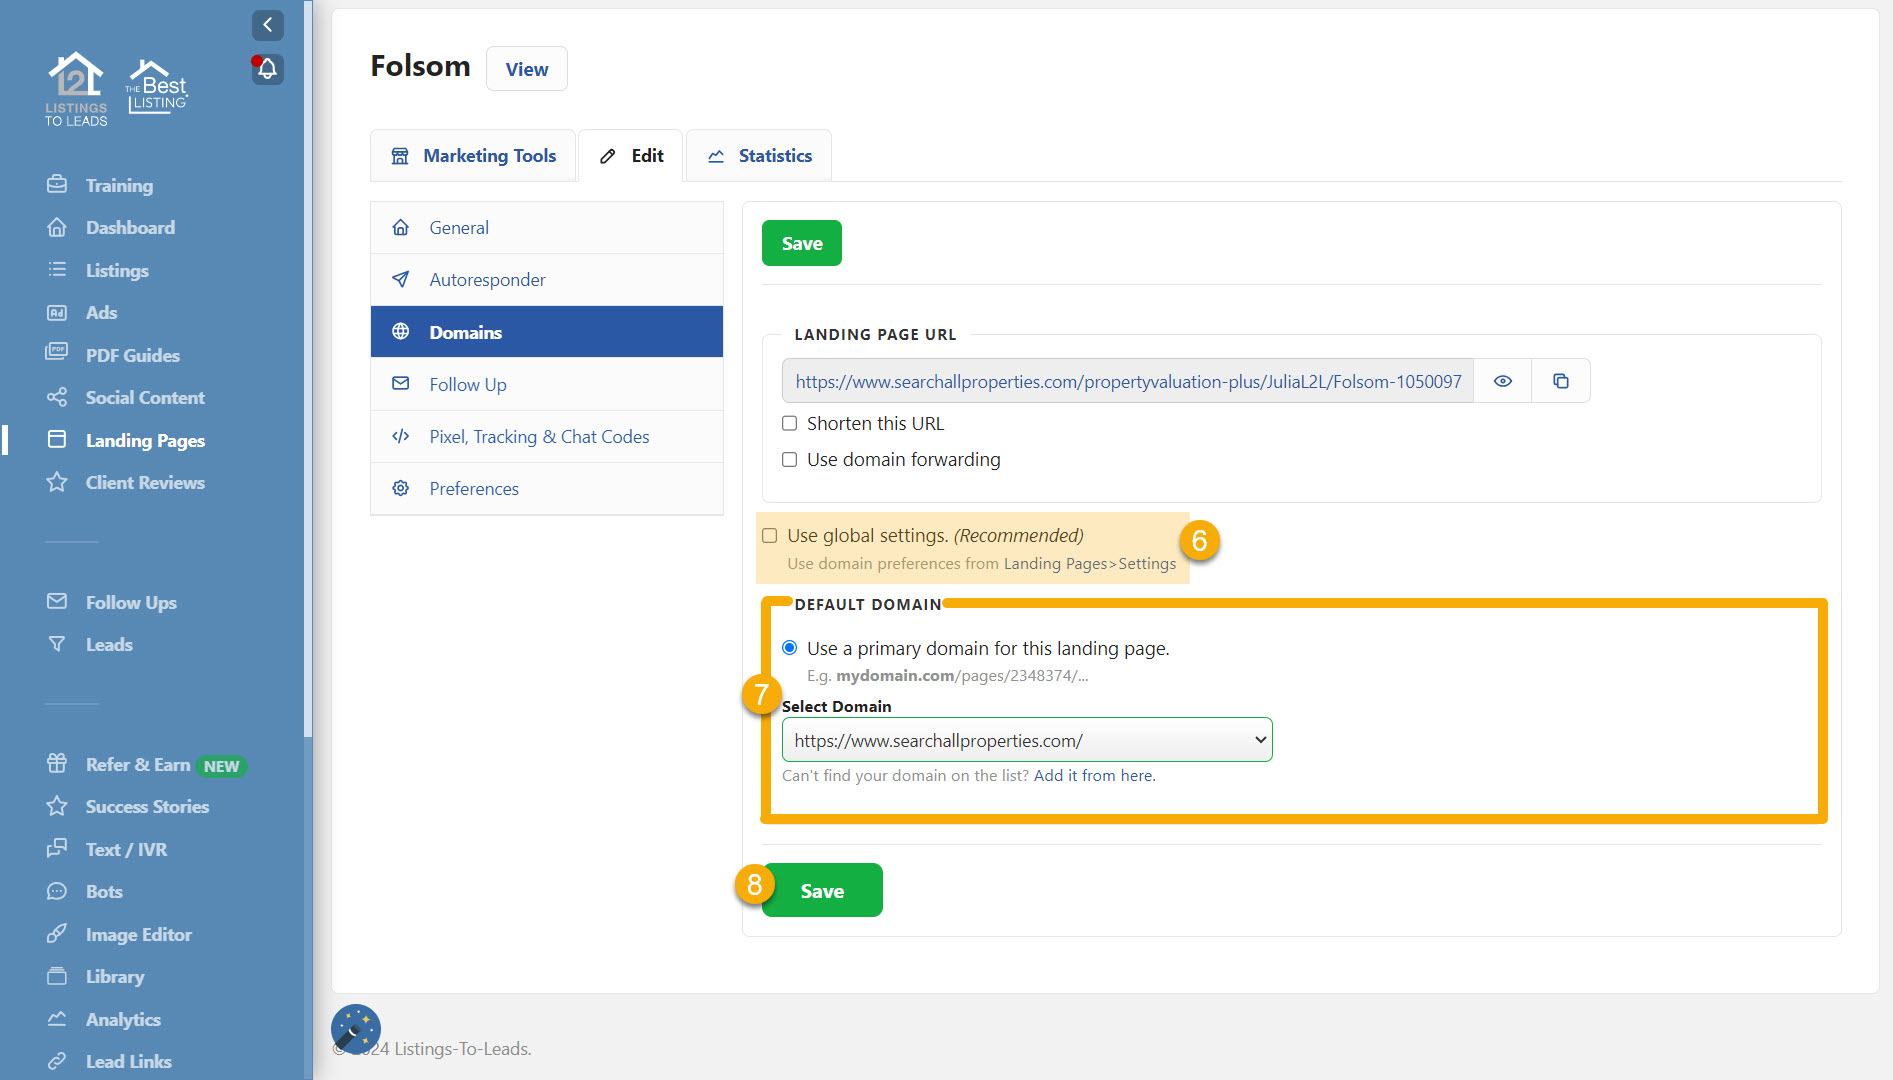The image size is (1893, 1080).
Task: Open Image Editor in the sidebar
Action: pos(138,934)
